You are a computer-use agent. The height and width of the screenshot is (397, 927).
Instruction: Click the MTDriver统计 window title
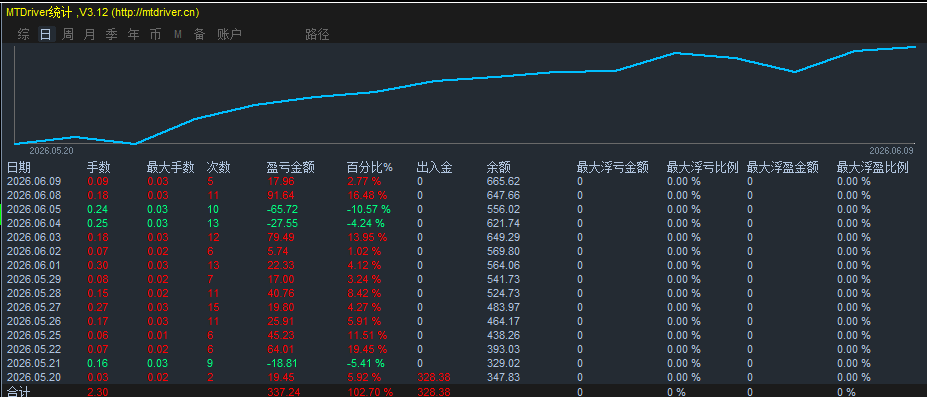pos(40,12)
